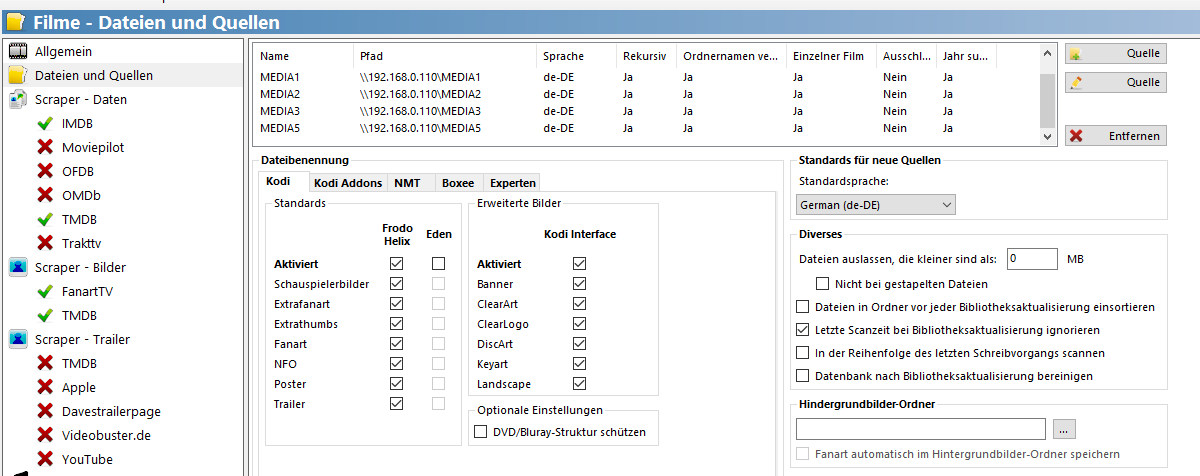Click the red X beside YouTube
1200x476 pixels.
[45, 459]
